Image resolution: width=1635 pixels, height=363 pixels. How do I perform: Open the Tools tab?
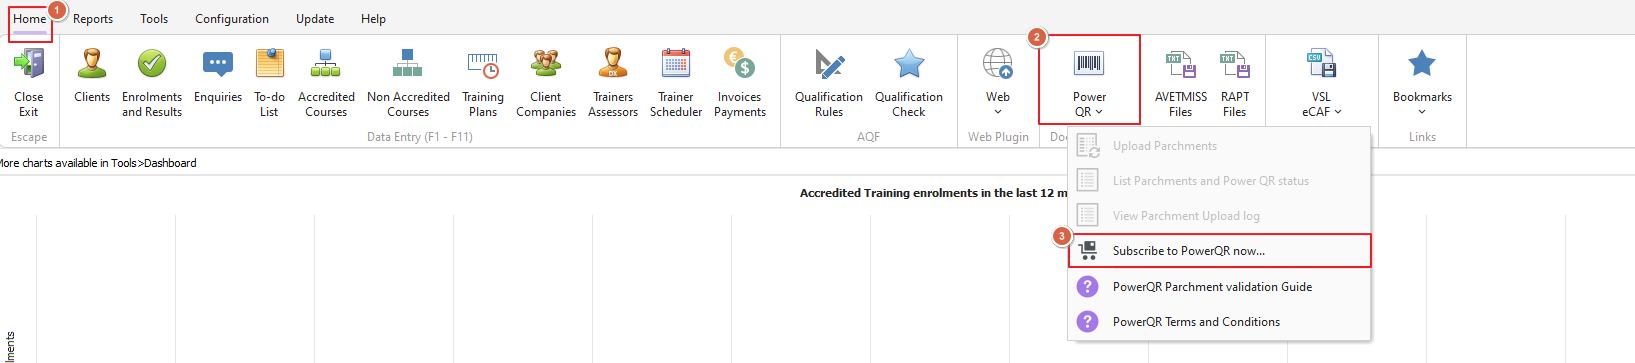(154, 19)
